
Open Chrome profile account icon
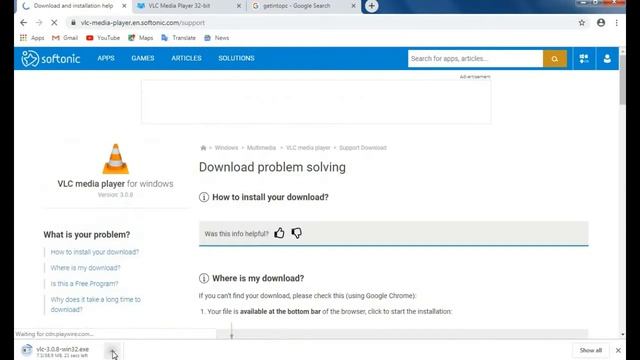pos(601,23)
